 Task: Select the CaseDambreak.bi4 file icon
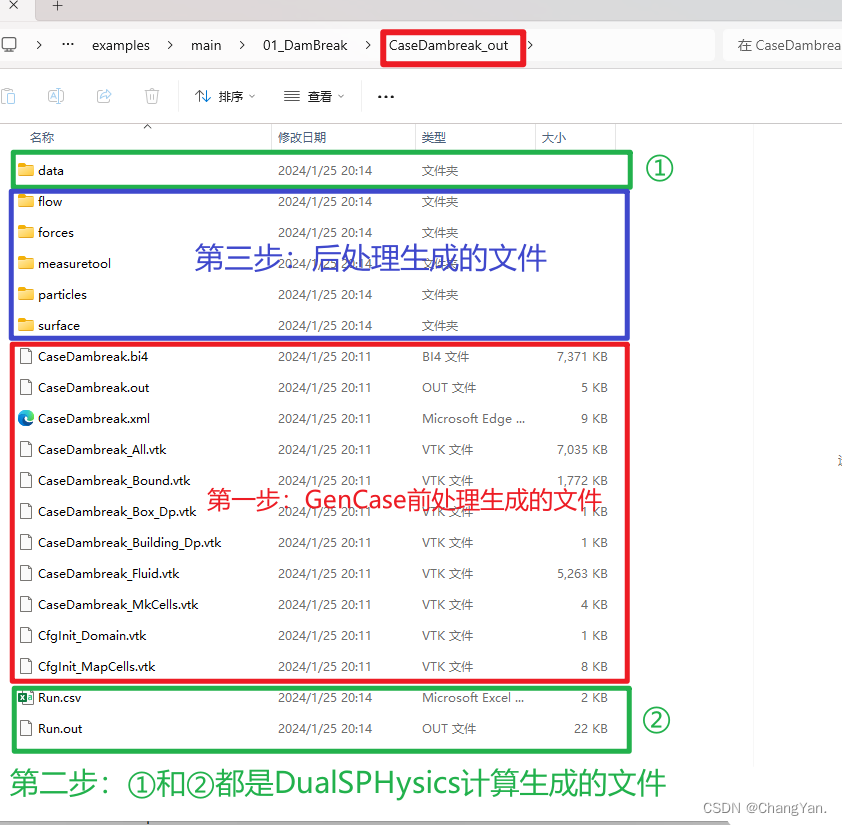pyautogui.click(x=26, y=356)
